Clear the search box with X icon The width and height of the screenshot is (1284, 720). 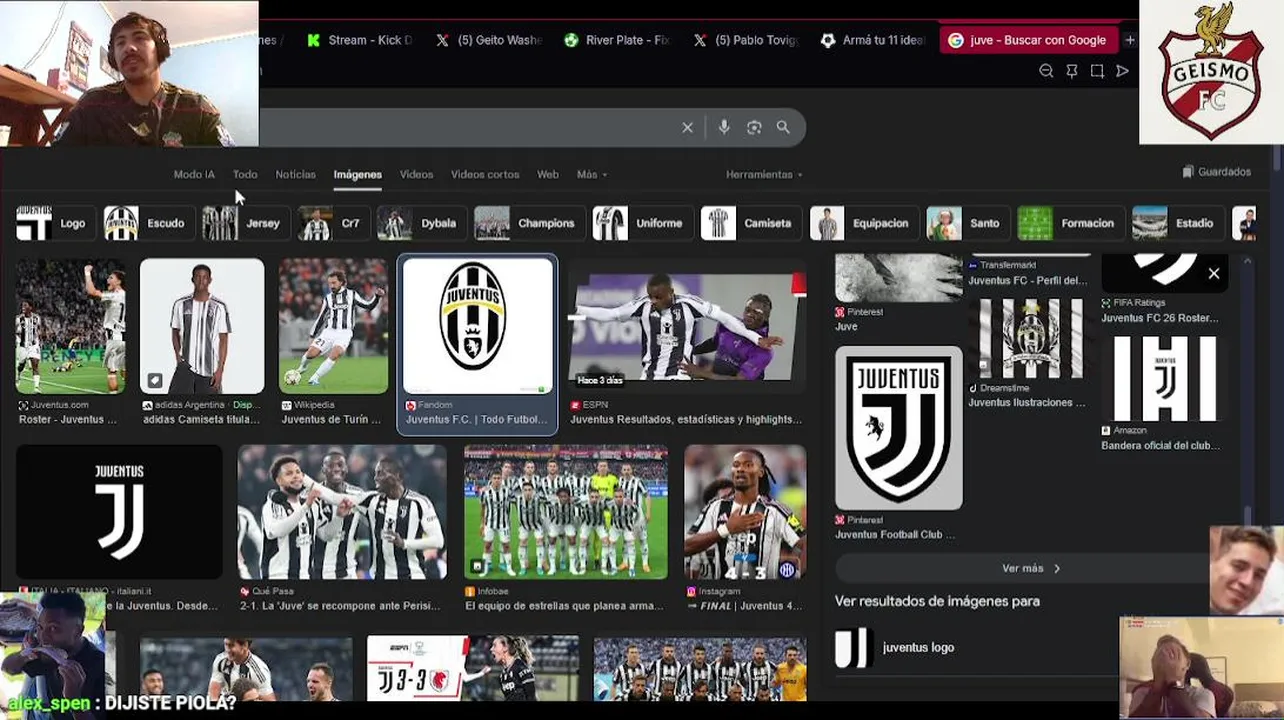(687, 128)
